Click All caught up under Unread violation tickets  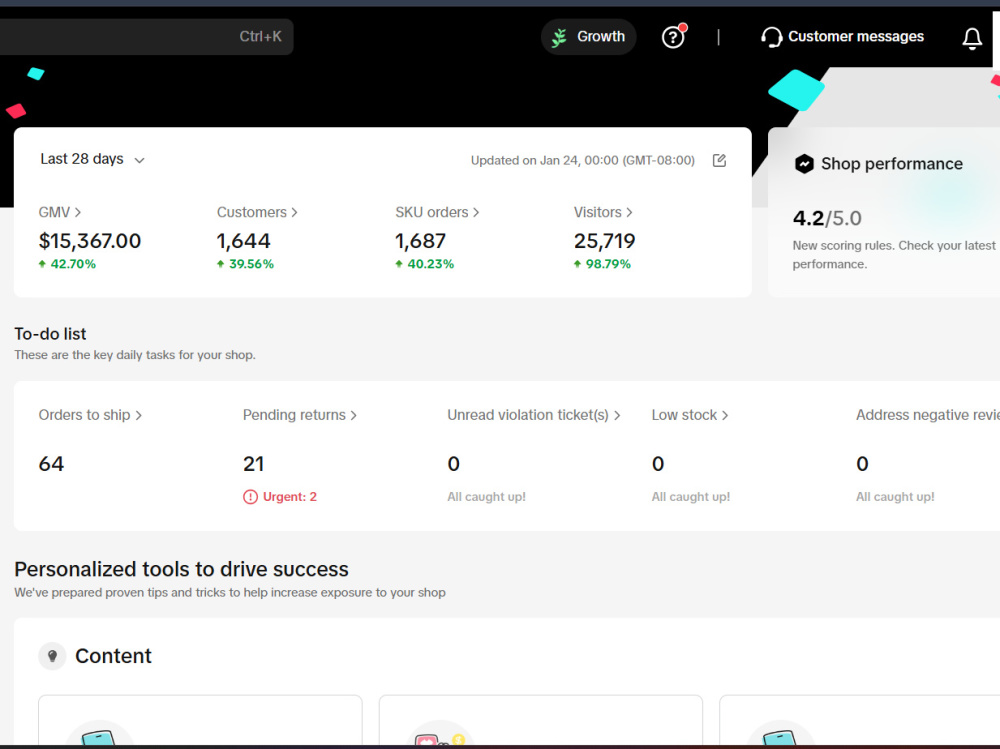[487, 497]
